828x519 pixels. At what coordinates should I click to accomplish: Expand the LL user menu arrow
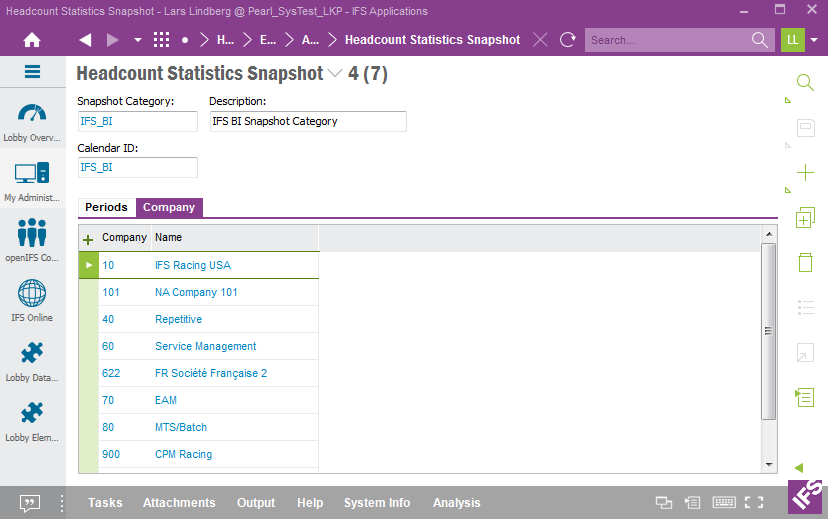click(814, 40)
